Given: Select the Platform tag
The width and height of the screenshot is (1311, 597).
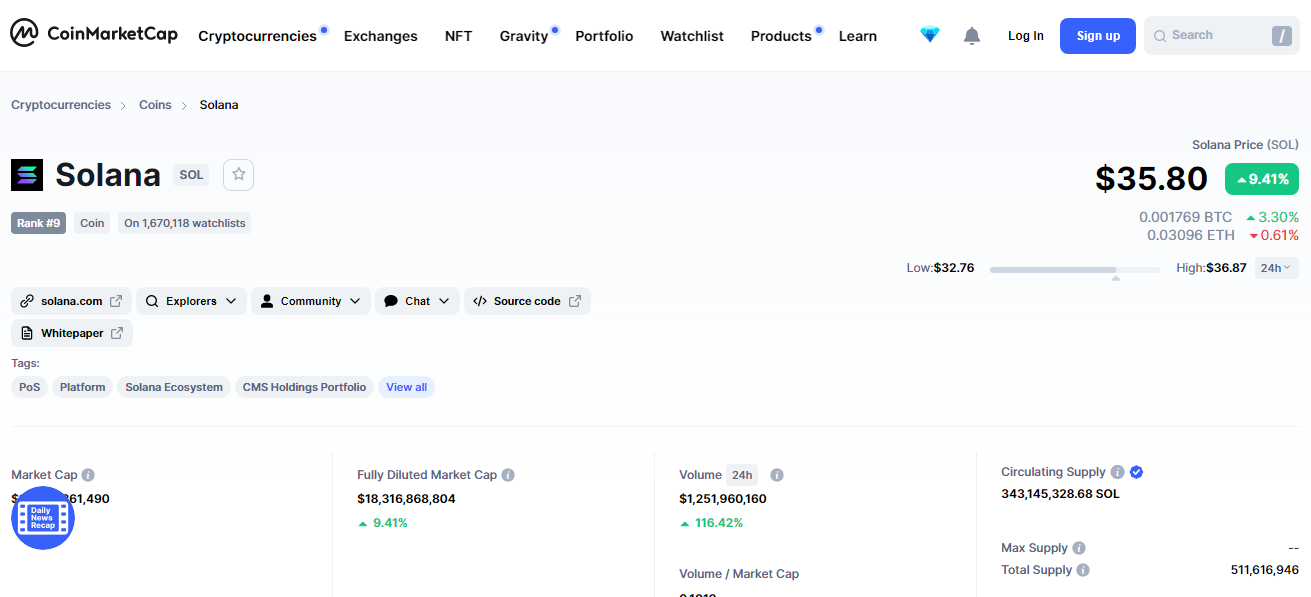Looking at the screenshot, I should coord(82,387).
